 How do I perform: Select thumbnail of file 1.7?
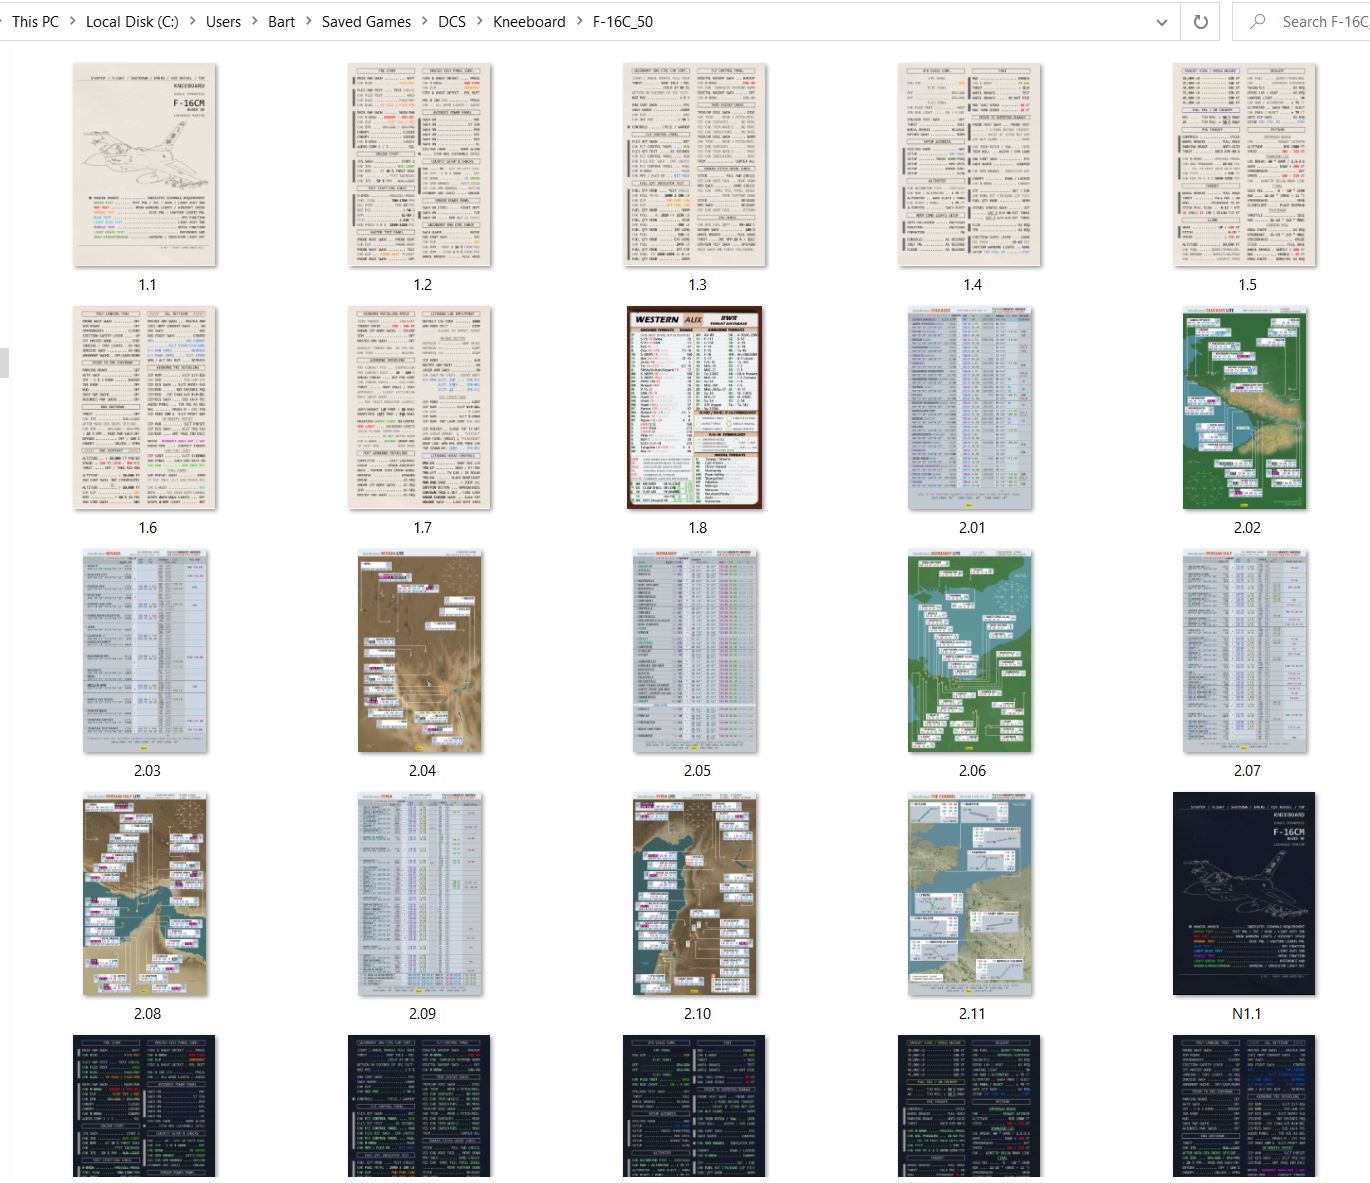[x=420, y=408]
